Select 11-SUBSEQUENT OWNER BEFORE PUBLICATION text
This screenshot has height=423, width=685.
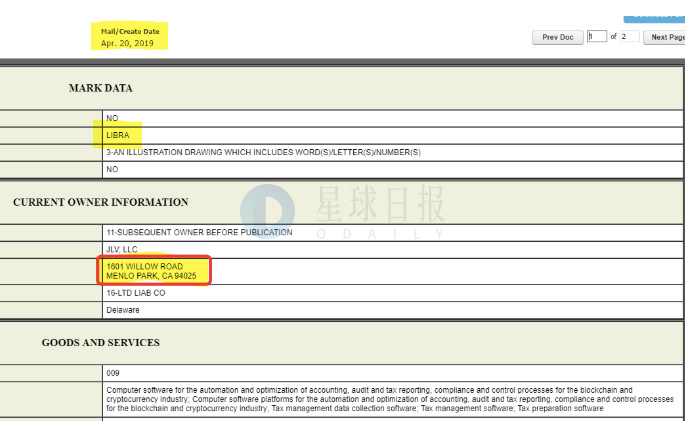199,232
